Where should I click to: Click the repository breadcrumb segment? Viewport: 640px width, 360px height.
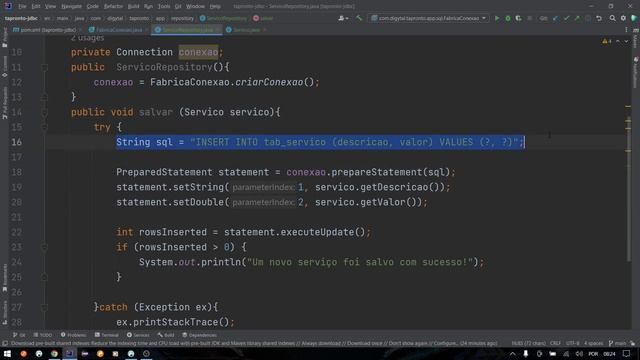pos(182,18)
